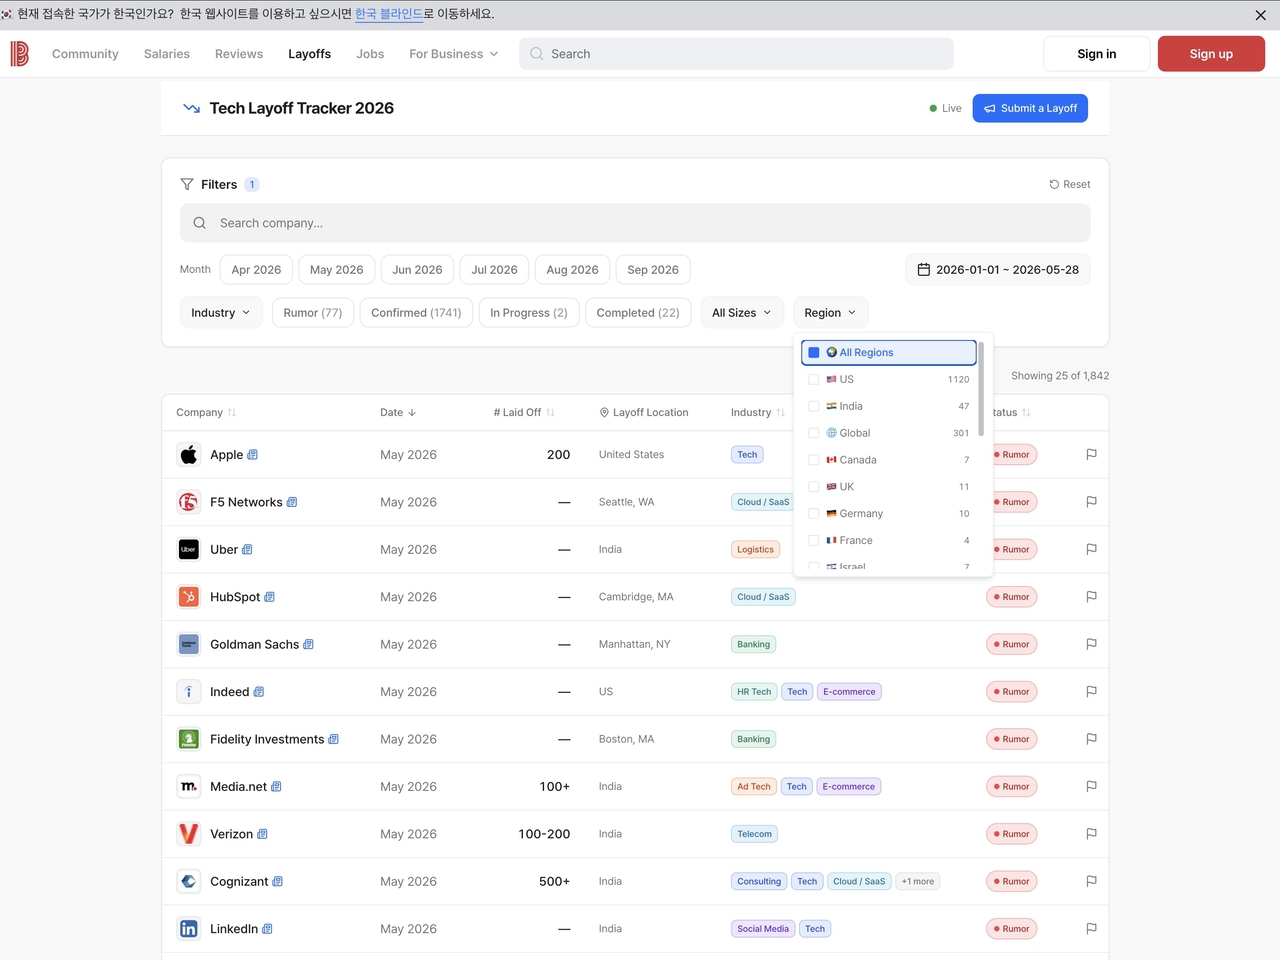Toggle the All Regions checkbox
Image resolution: width=1280 pixels, height=960 pixels.
click(814, 353)
